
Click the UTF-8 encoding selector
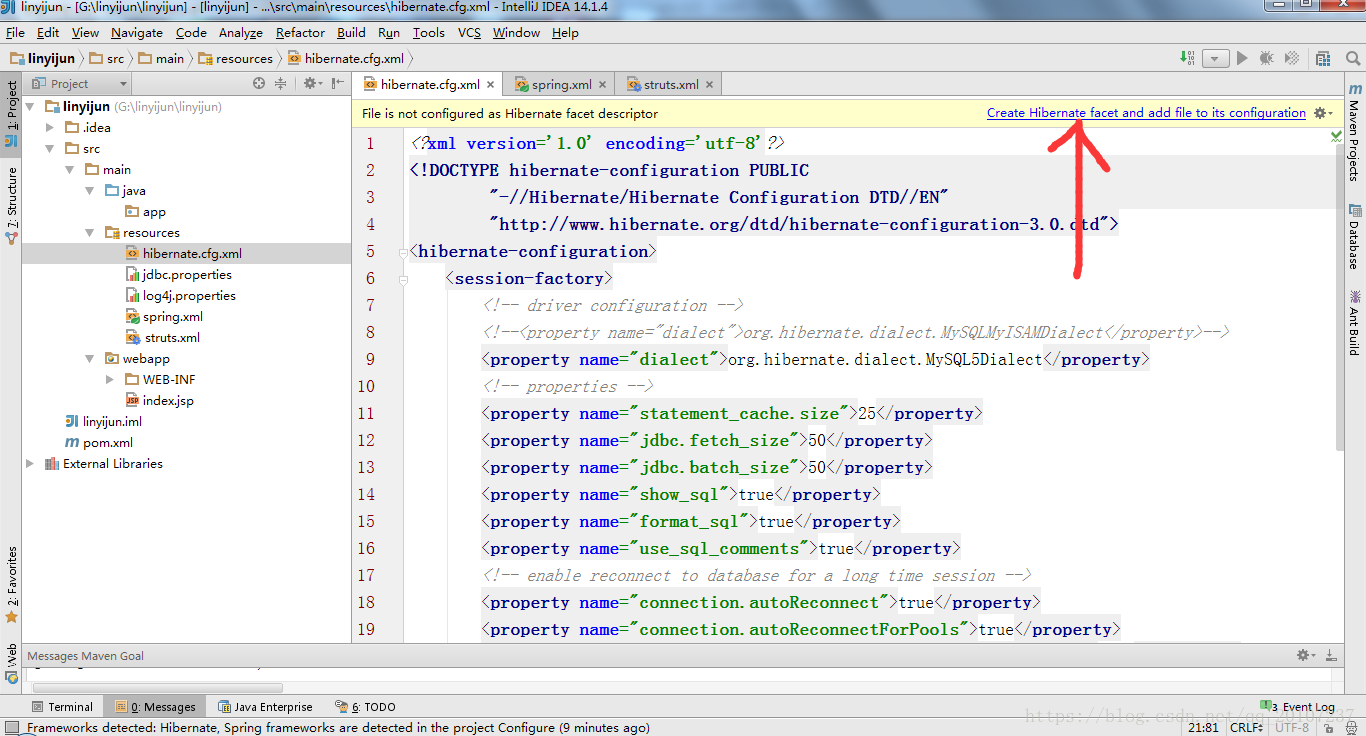point(1292,728)
